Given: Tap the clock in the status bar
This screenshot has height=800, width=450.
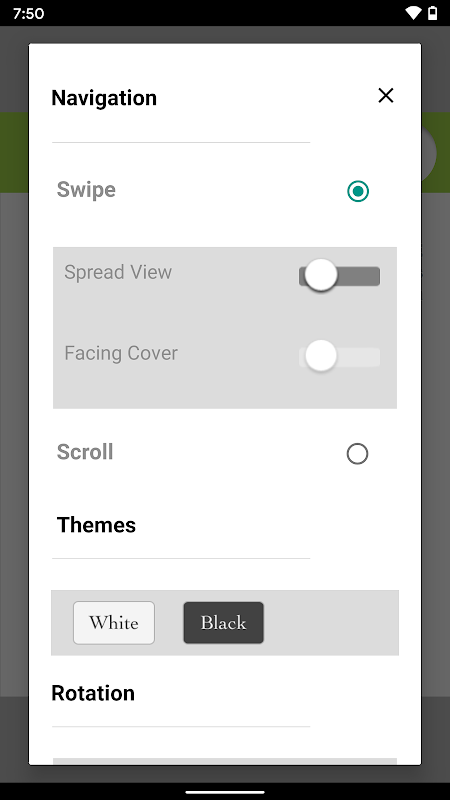Looking at the screenshot, I should click(29, 13).
